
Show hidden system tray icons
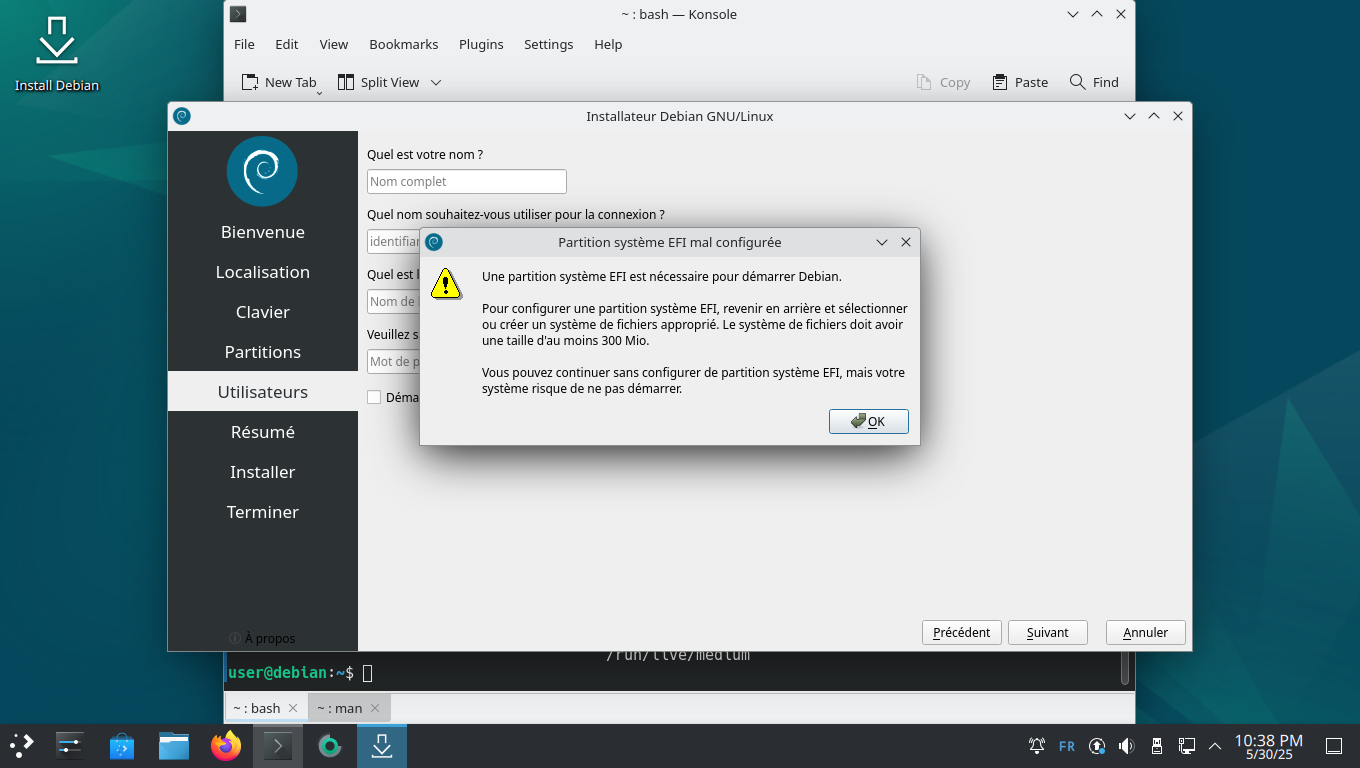1215,746
